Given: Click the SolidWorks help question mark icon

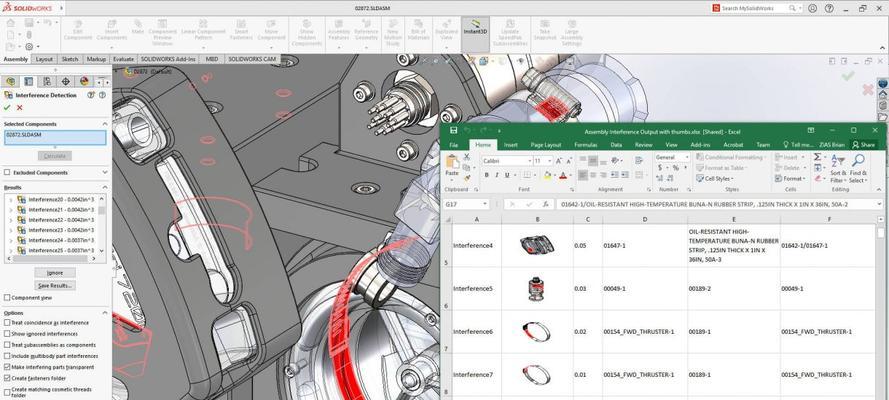Looking at the screenshot, I should [829, 8].
